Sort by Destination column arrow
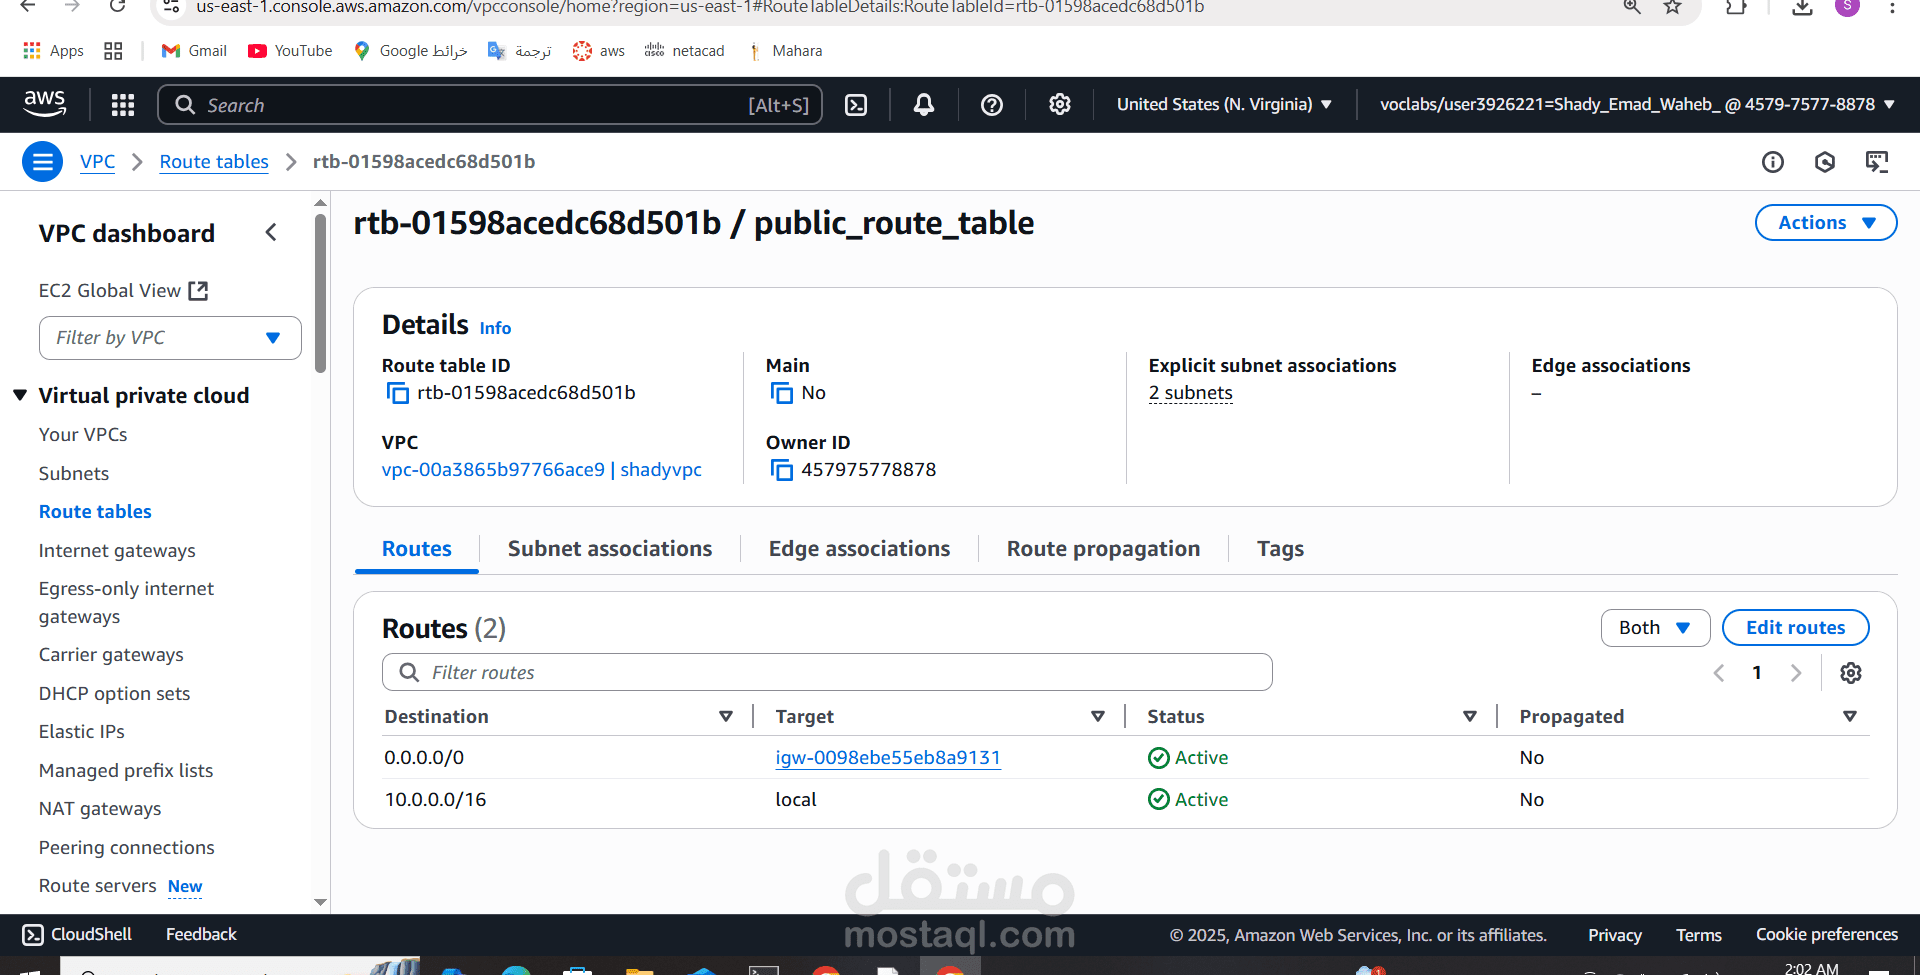The height and width of the screenshot is (975, 1920). pos(726,717)
